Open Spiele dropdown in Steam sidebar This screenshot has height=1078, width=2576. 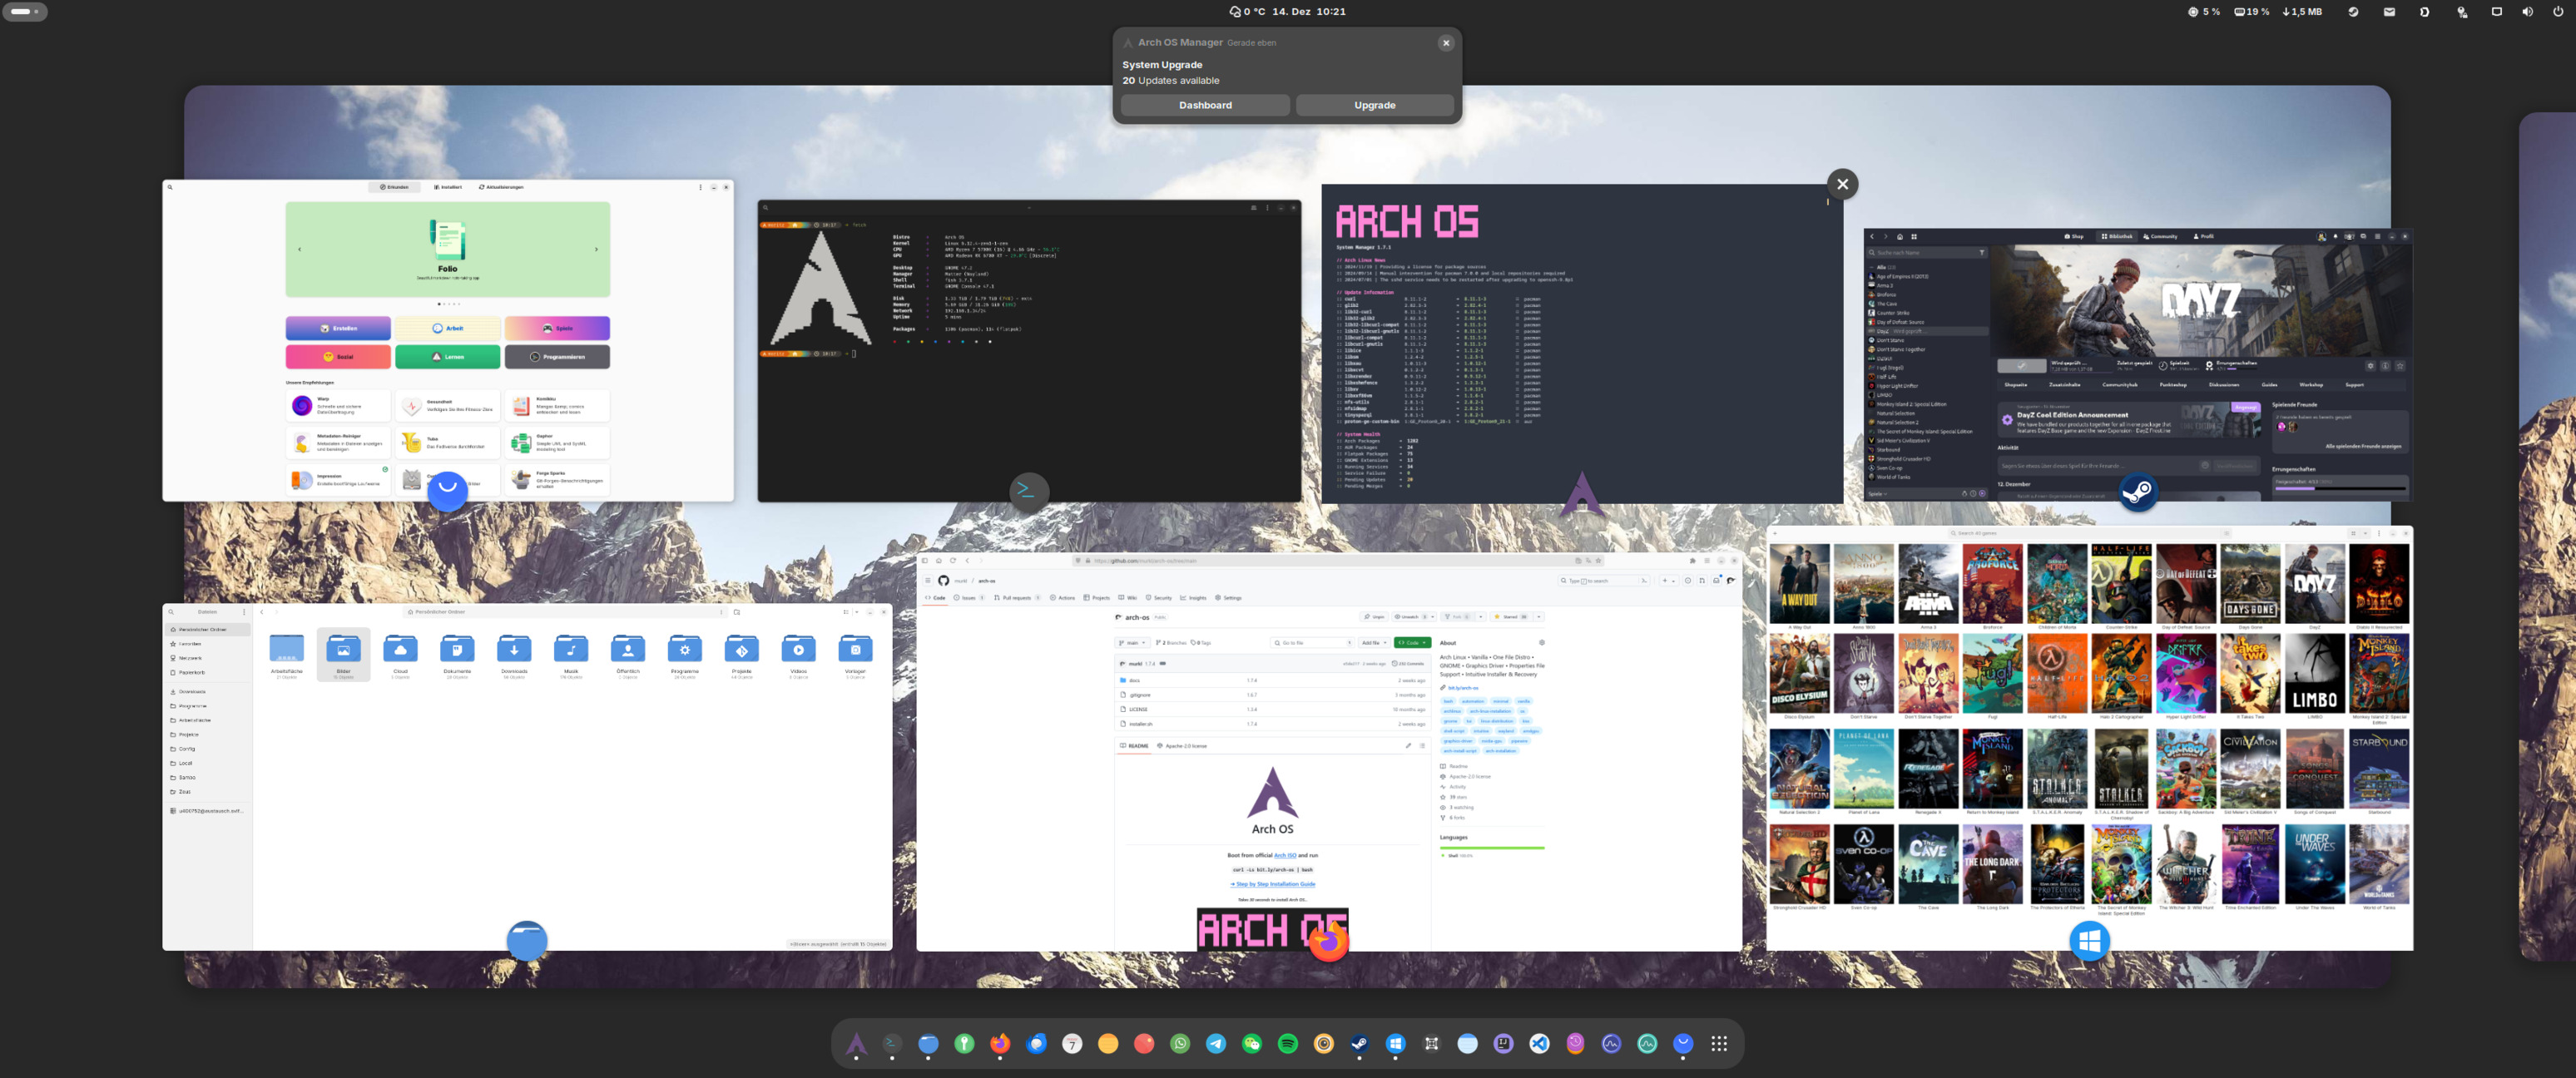(x=1878, y=494)
